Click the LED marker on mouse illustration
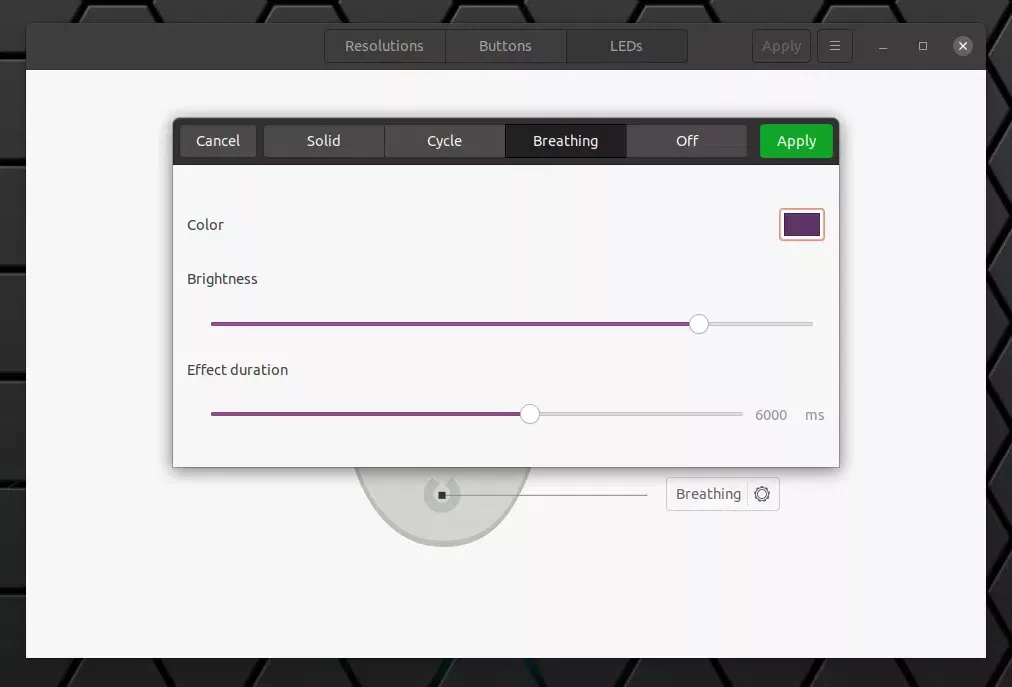 [442, 495]
